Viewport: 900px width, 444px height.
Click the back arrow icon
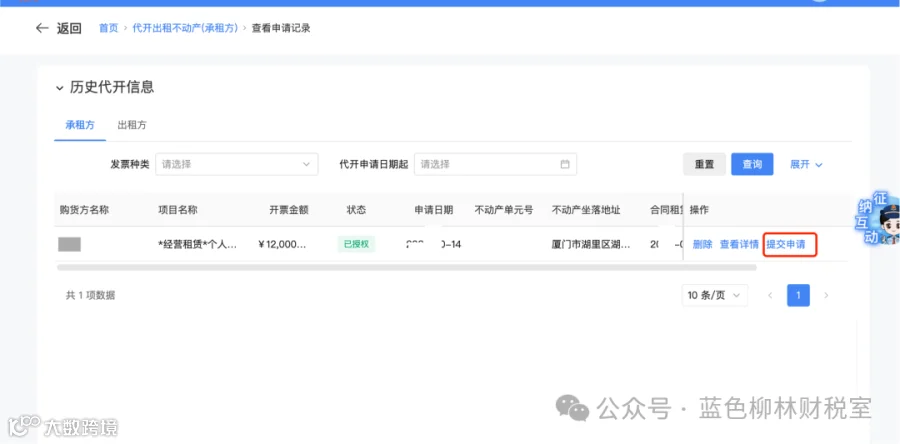tap(42, 28)
